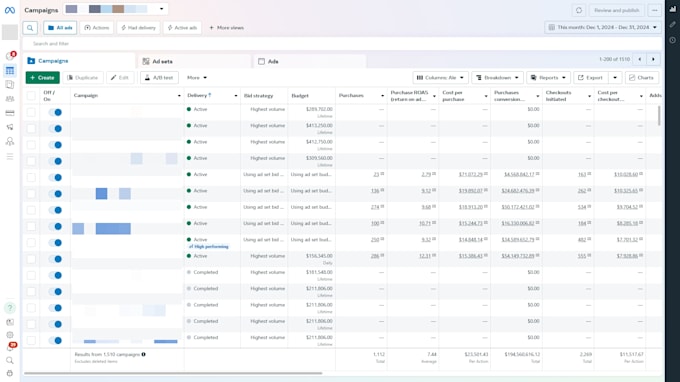The height and width of the screenshot is (382, 680).
Task: Select the Actions view button
Action: click(x=96, y=28)
